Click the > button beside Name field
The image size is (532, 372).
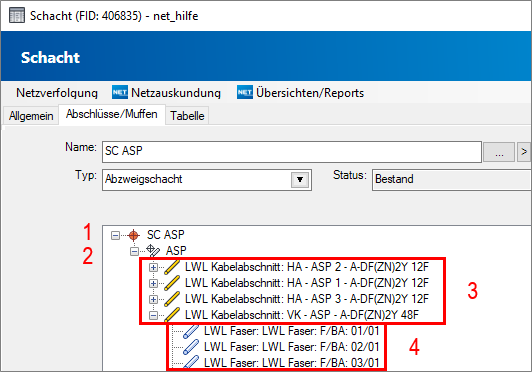(524, 152)
